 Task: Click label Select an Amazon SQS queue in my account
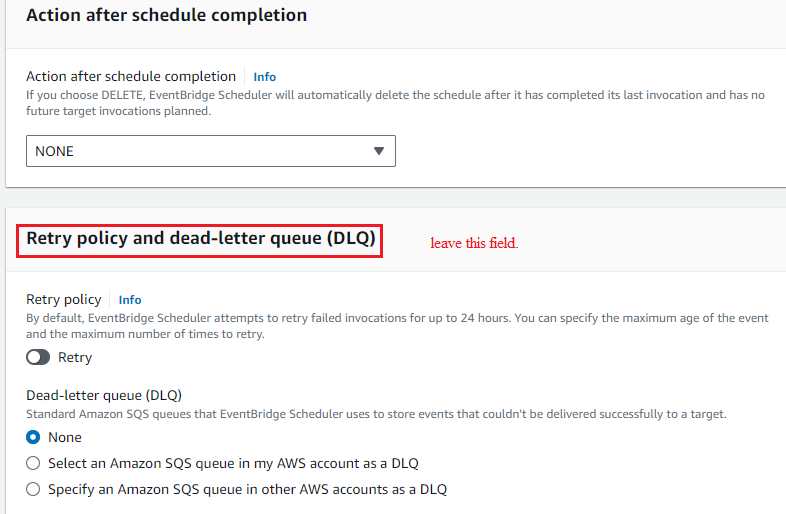233,463
